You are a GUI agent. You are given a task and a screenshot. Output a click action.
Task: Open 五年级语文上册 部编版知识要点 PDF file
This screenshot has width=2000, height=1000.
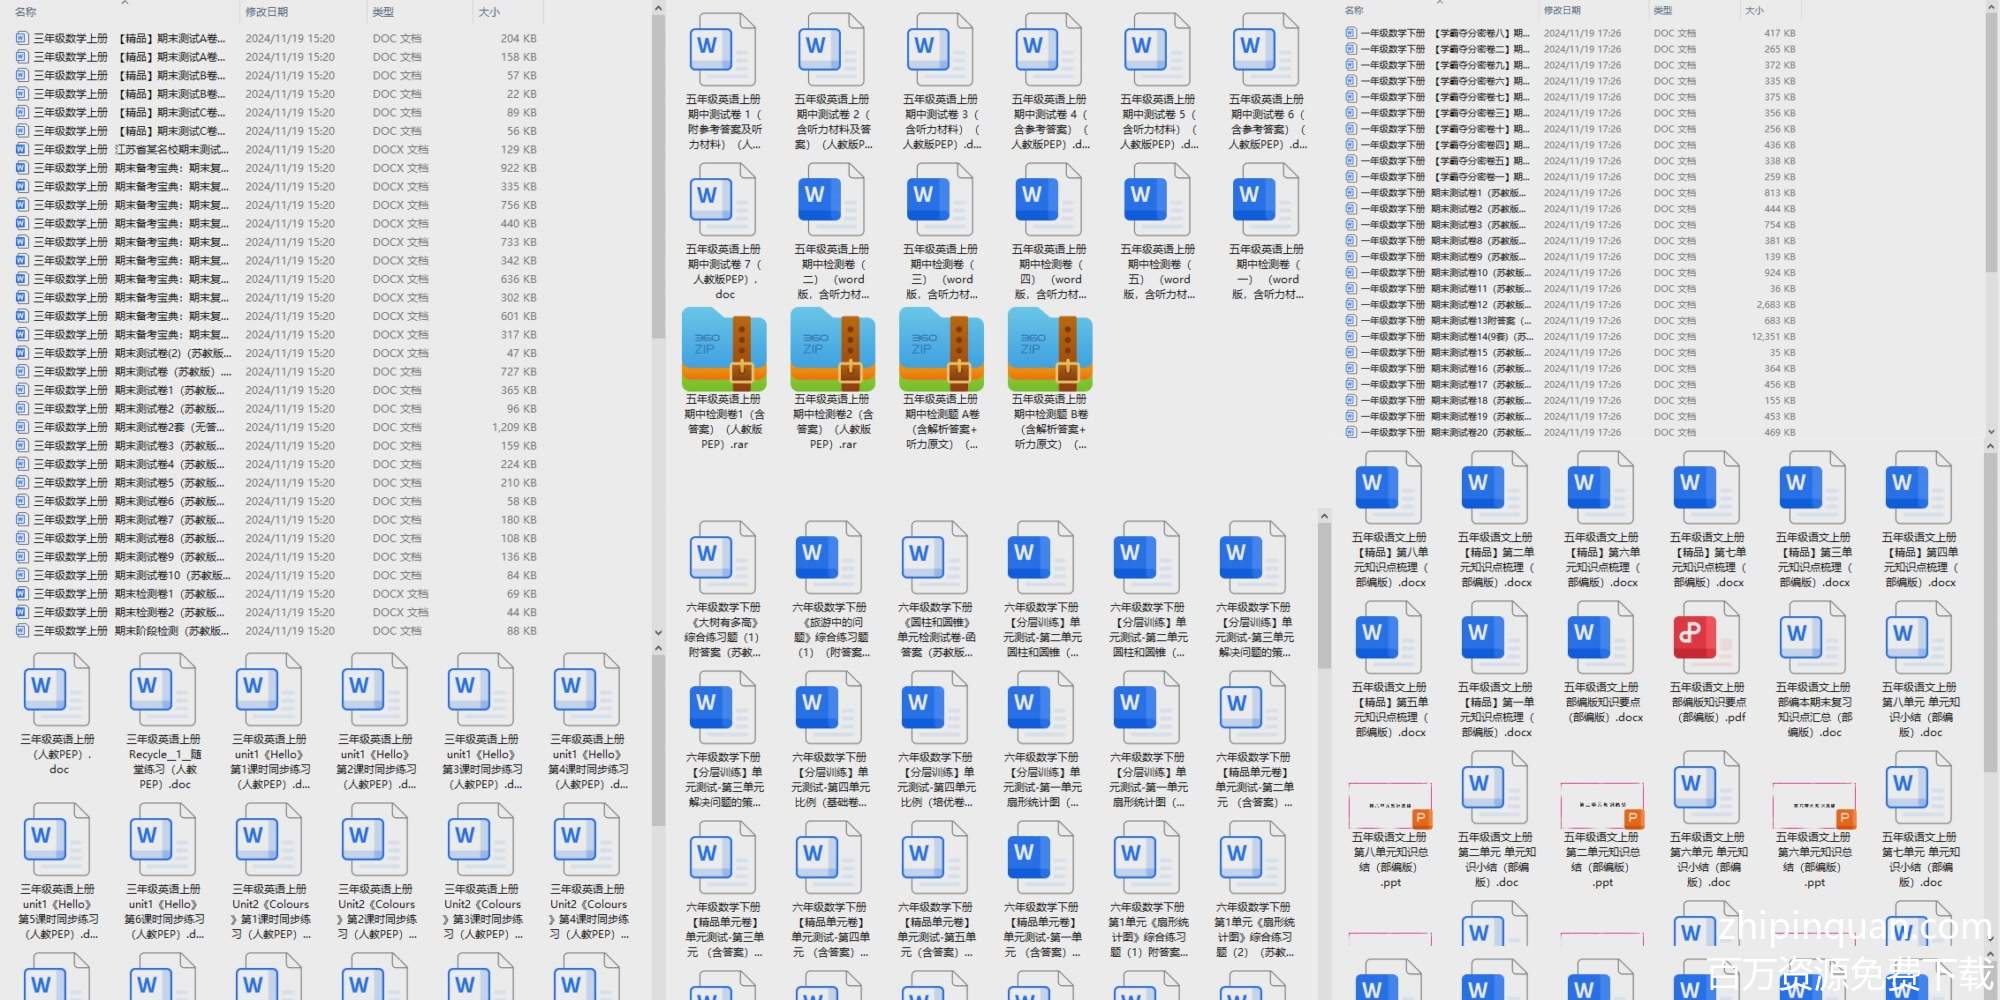pyautogui.click(x=1706, y=641)
